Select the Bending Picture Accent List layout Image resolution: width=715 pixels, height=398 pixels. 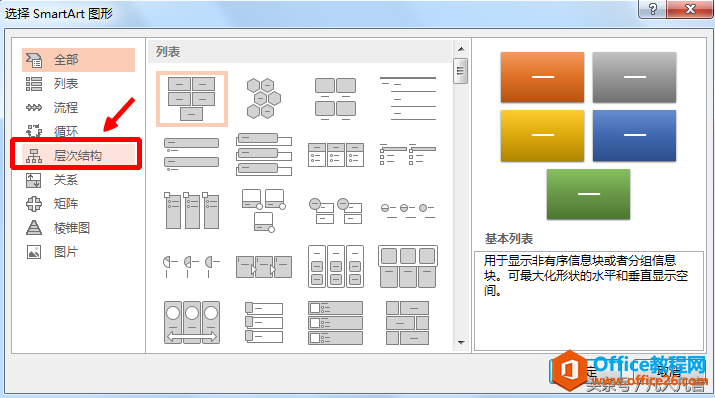coord(264,210)
